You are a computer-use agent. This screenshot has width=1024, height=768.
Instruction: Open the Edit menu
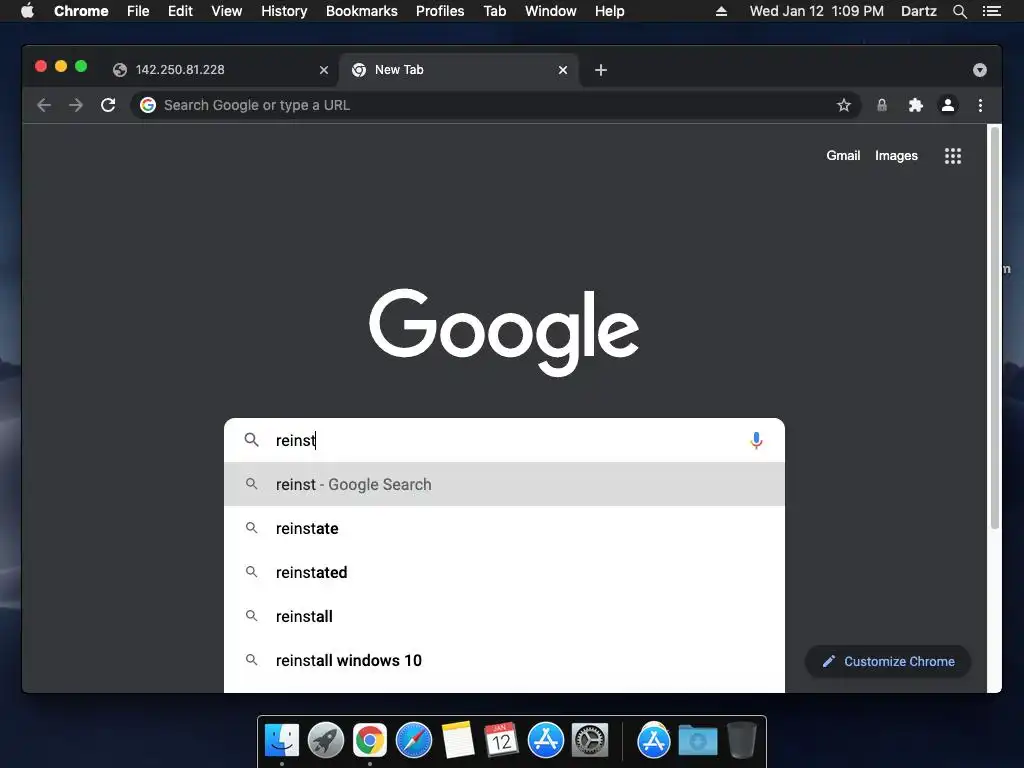pyautogui.click(x=180, y=11)
